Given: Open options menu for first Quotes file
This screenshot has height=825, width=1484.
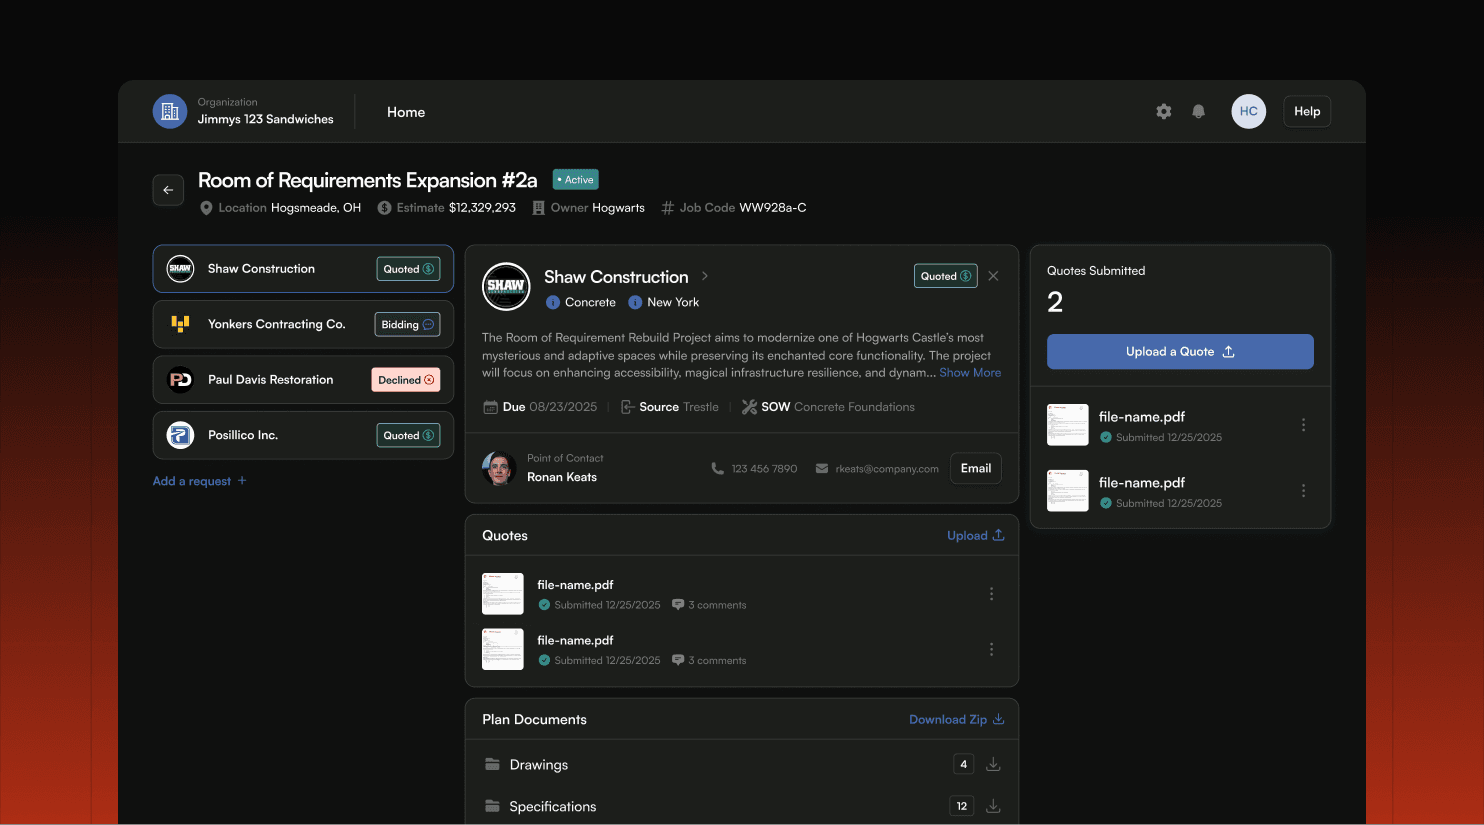Looking at the screenshot, I should coord(991,594).
